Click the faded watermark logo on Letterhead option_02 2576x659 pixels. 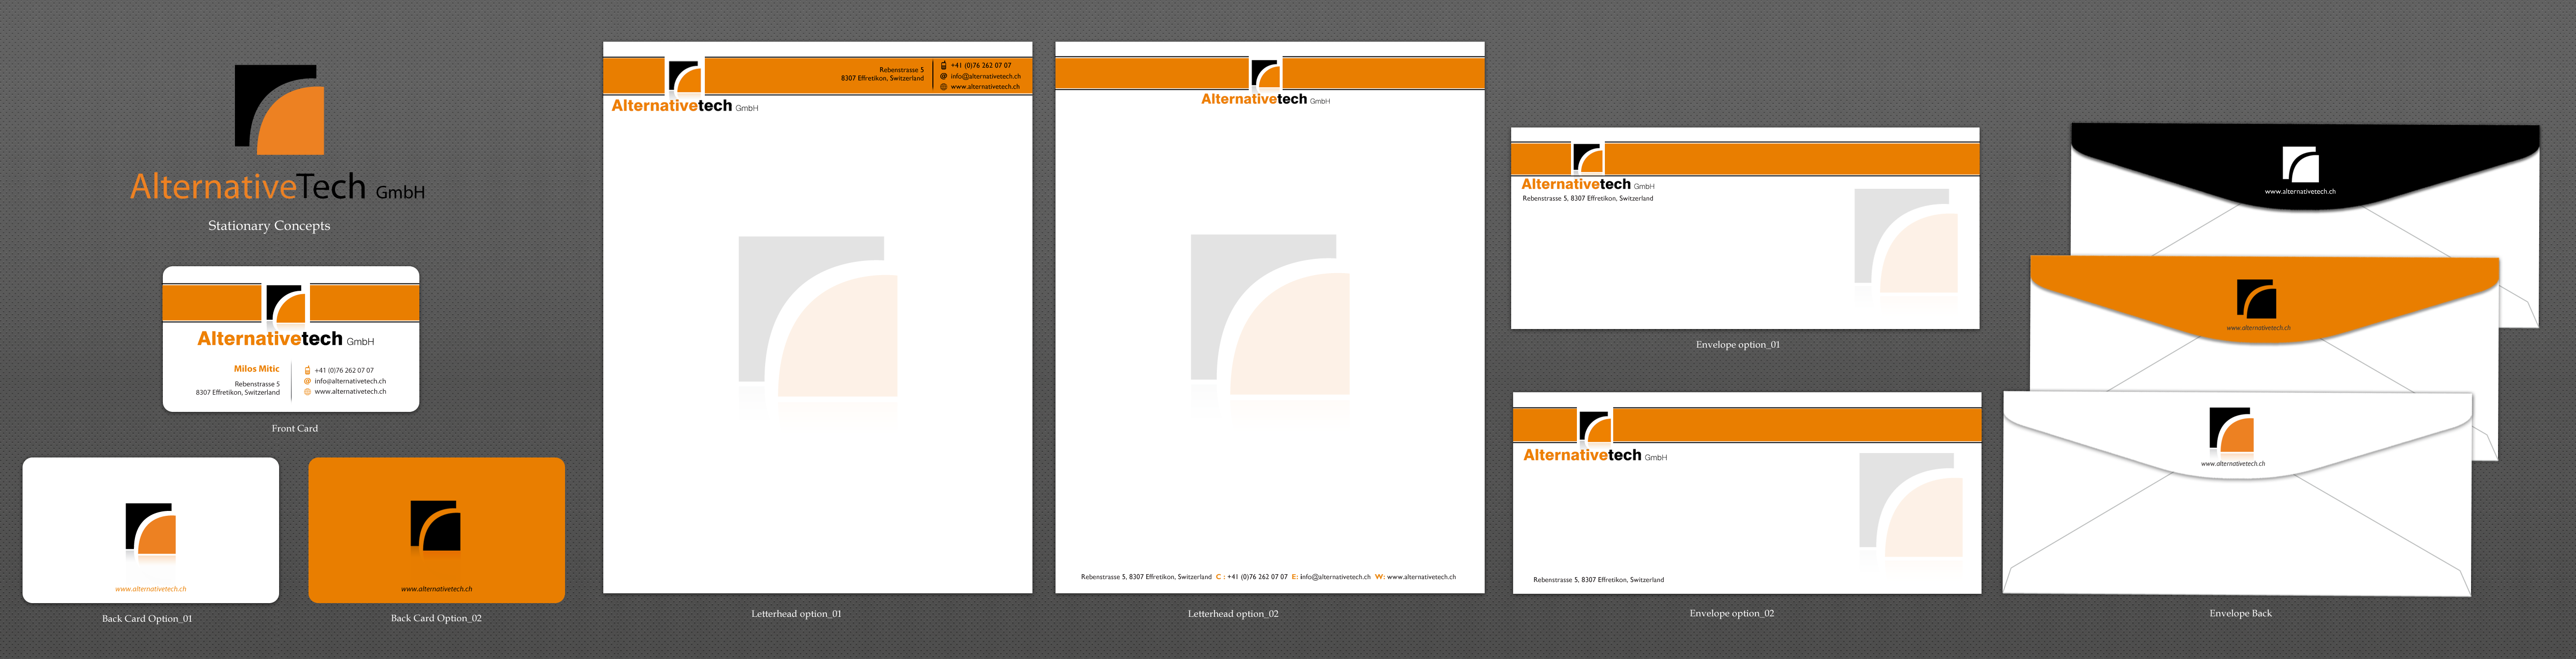tap(1269, 315)
